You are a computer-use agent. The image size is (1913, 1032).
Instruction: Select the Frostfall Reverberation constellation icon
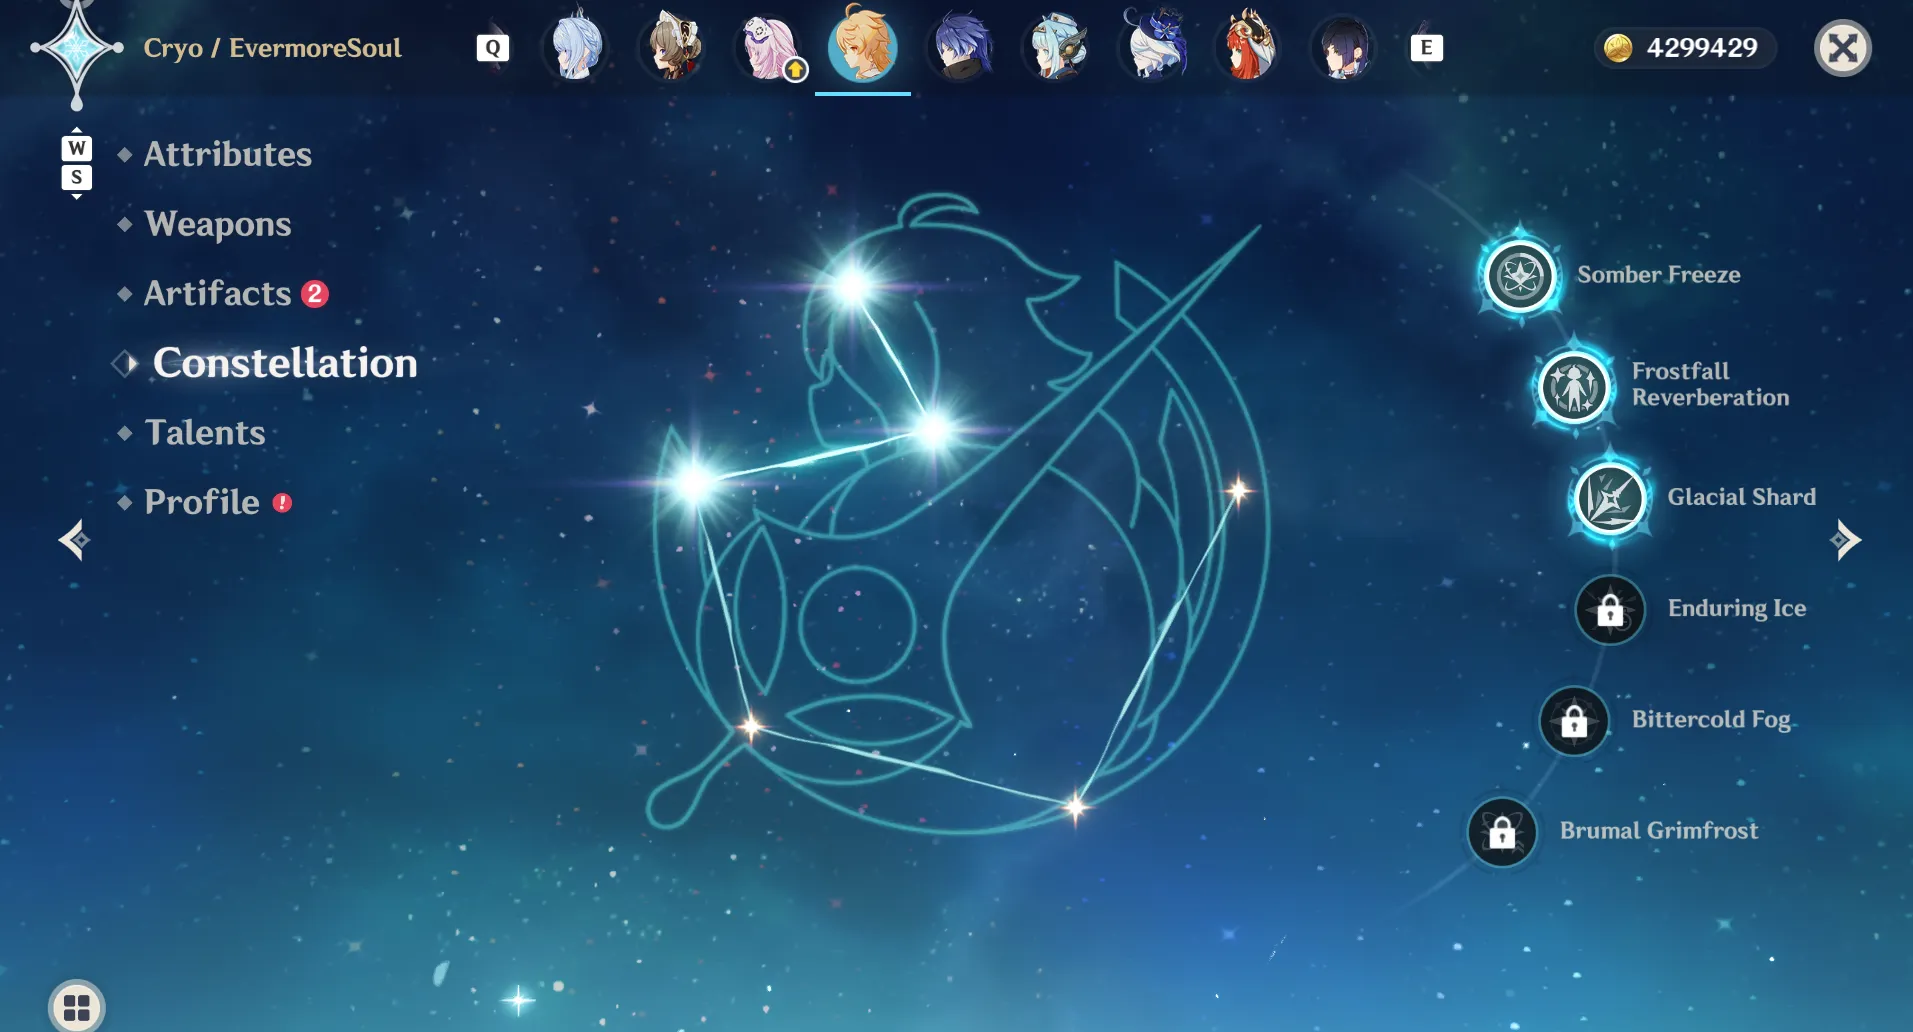1574,386
